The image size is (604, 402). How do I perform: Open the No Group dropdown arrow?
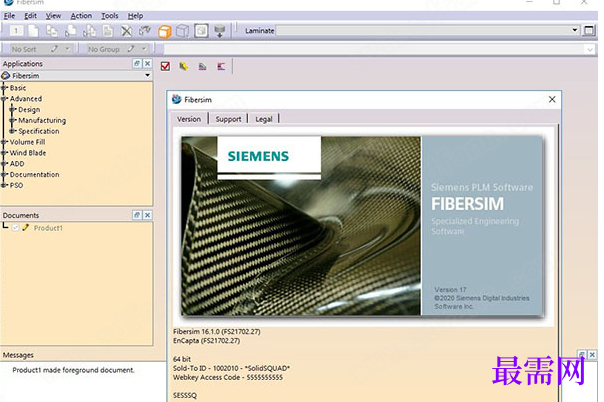point(144,49)
